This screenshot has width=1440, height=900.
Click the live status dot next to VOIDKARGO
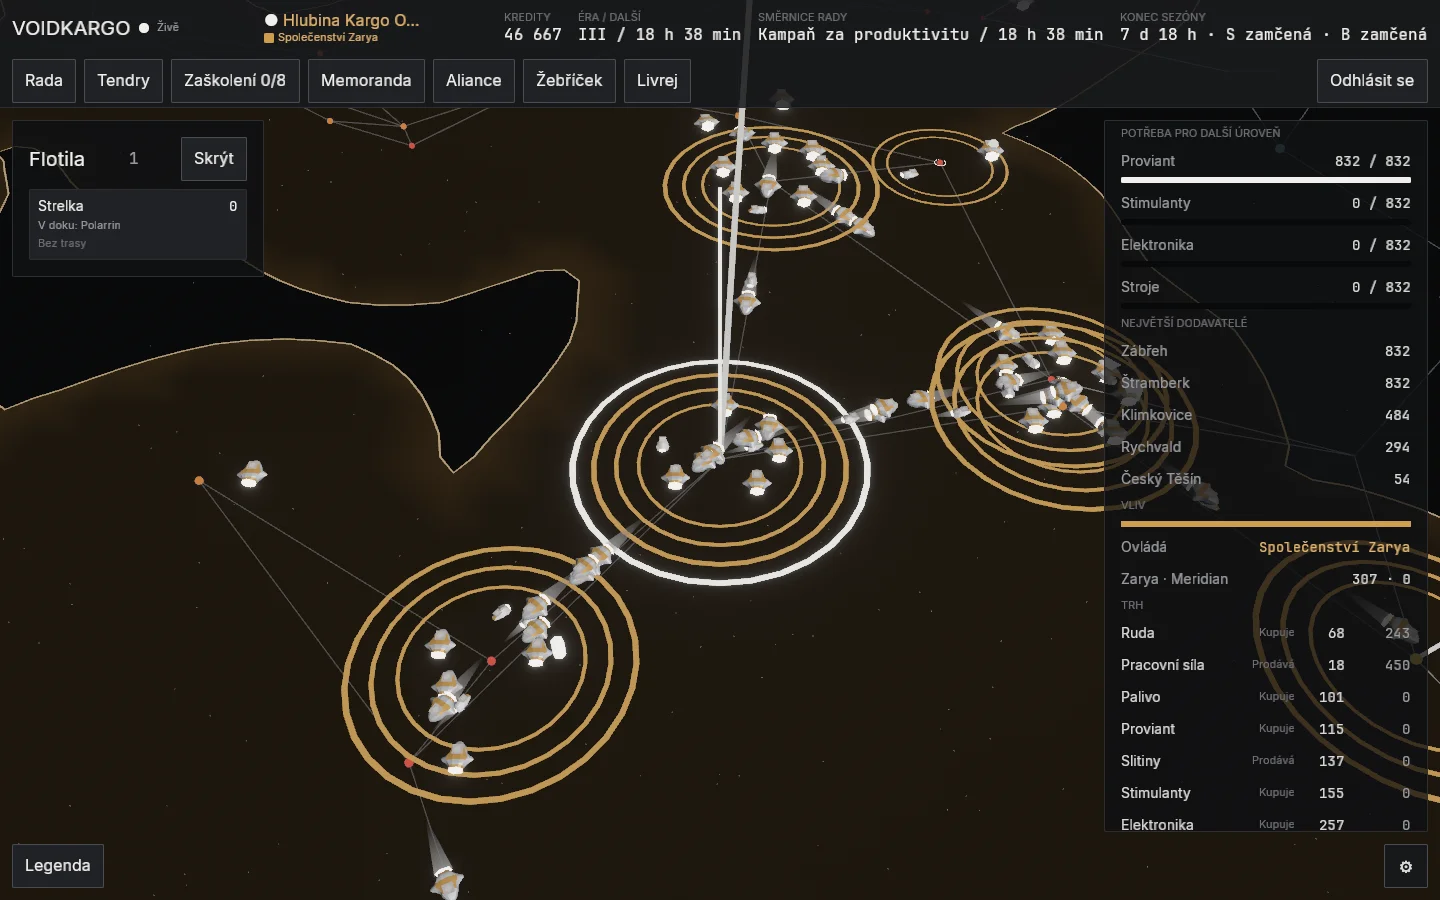click(x=144, y=28)
